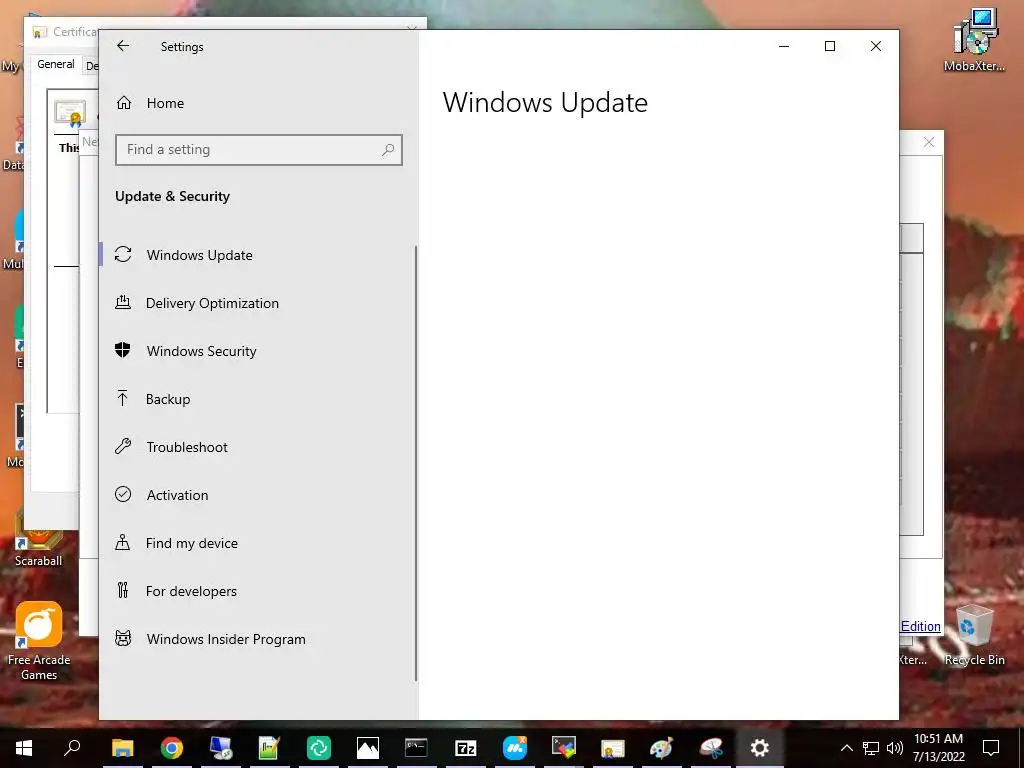1024x768 pixels.
Task: Click the sidebar vertical scrollbar in Settings
Action: tap(416, 464)
